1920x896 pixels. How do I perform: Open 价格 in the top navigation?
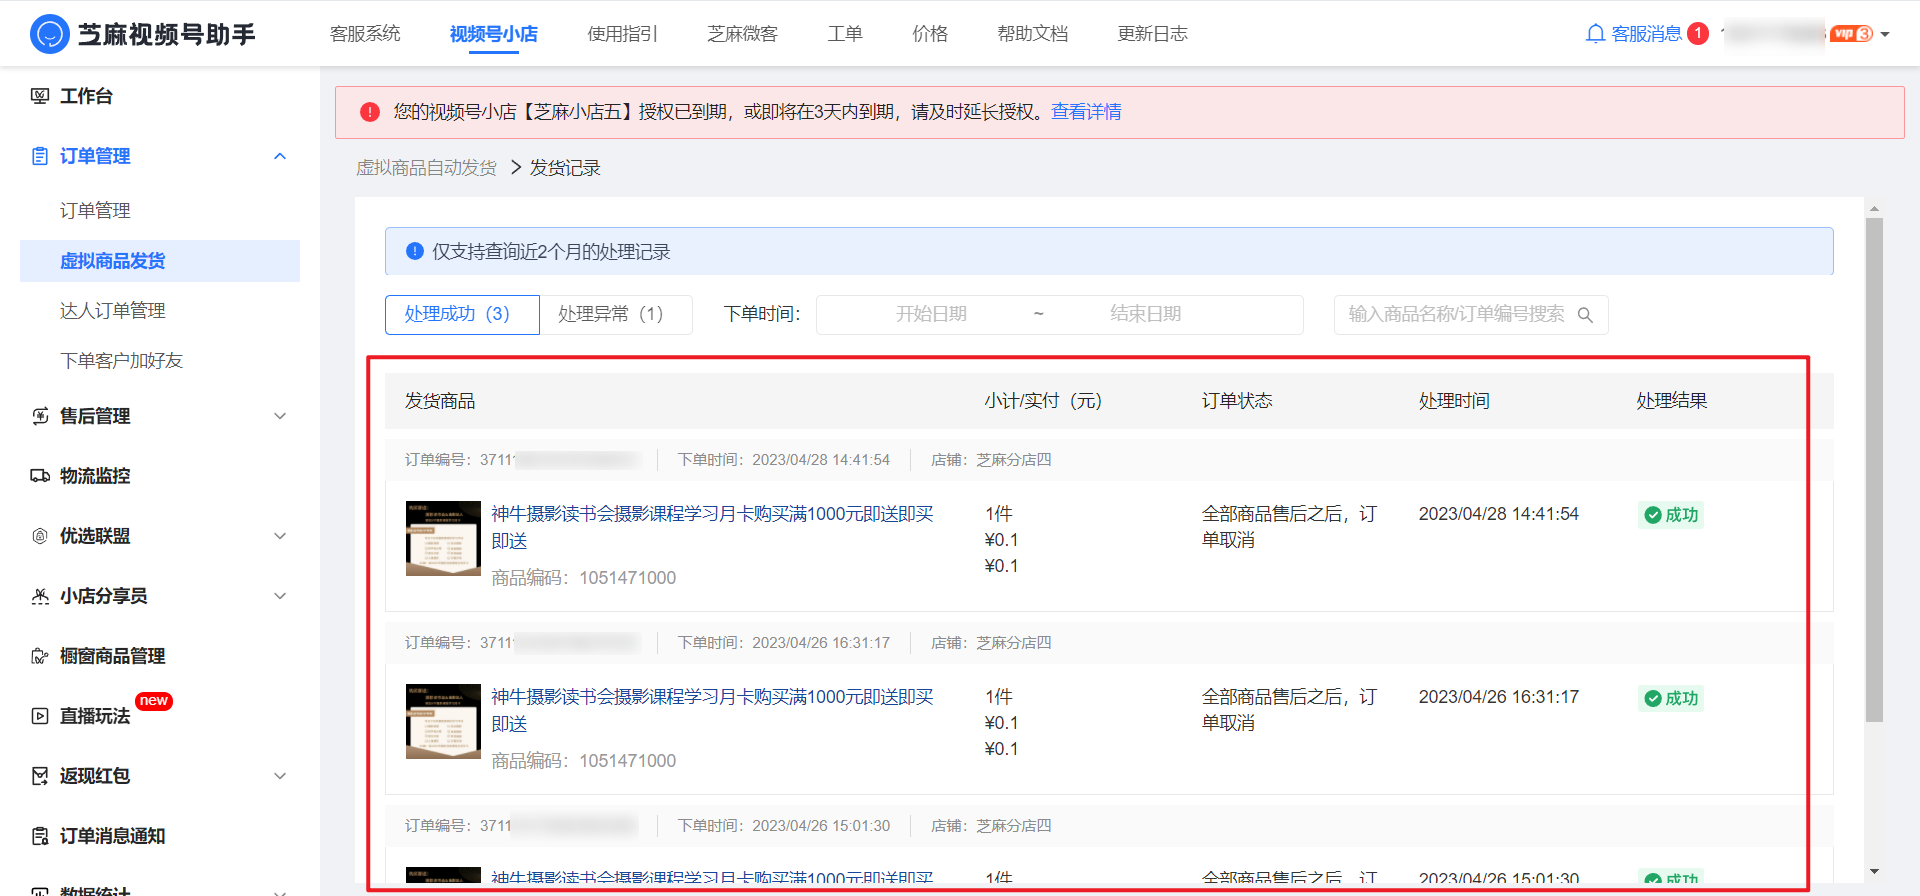pos(930,34)
